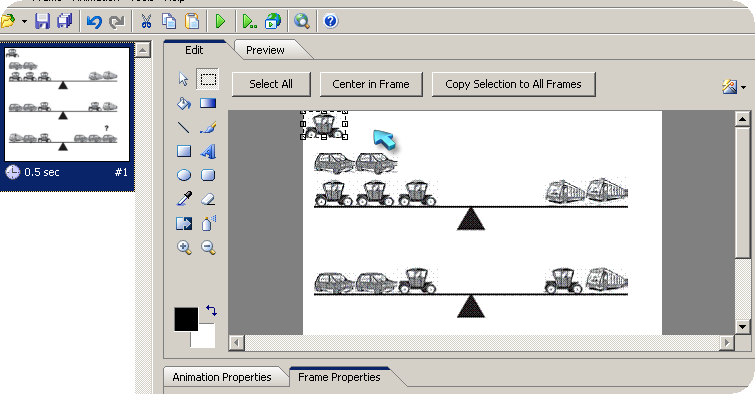The image size is (755, 394).
Task: Click the black foreground color swatch
Action: [x=186, y=319]
